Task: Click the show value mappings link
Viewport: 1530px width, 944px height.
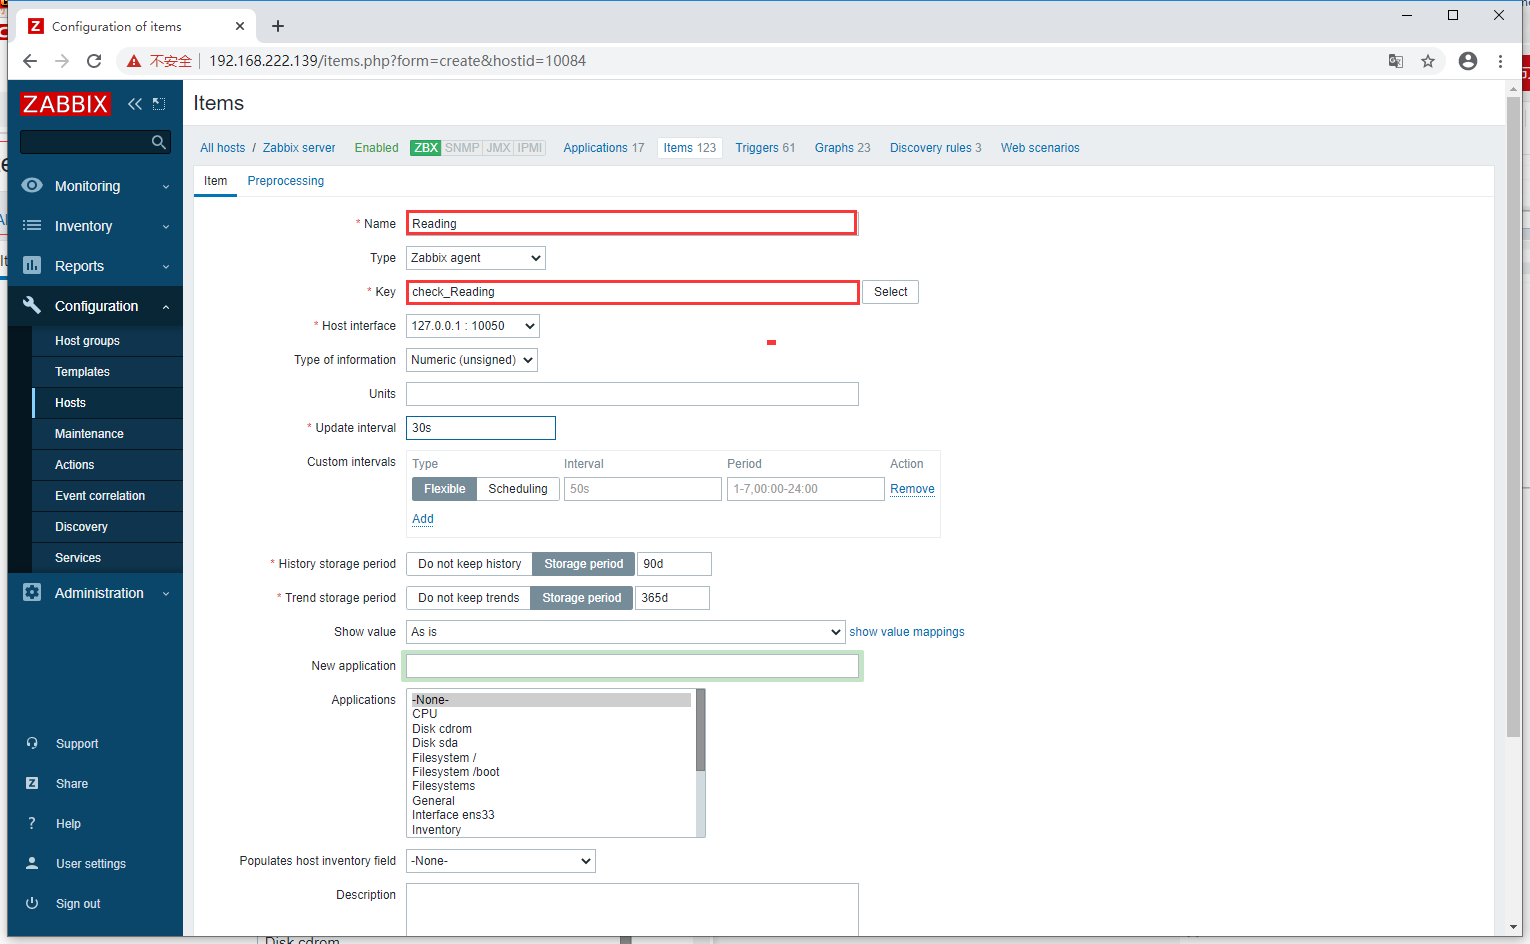Action: pyautogui.click(x=906, y=632)
